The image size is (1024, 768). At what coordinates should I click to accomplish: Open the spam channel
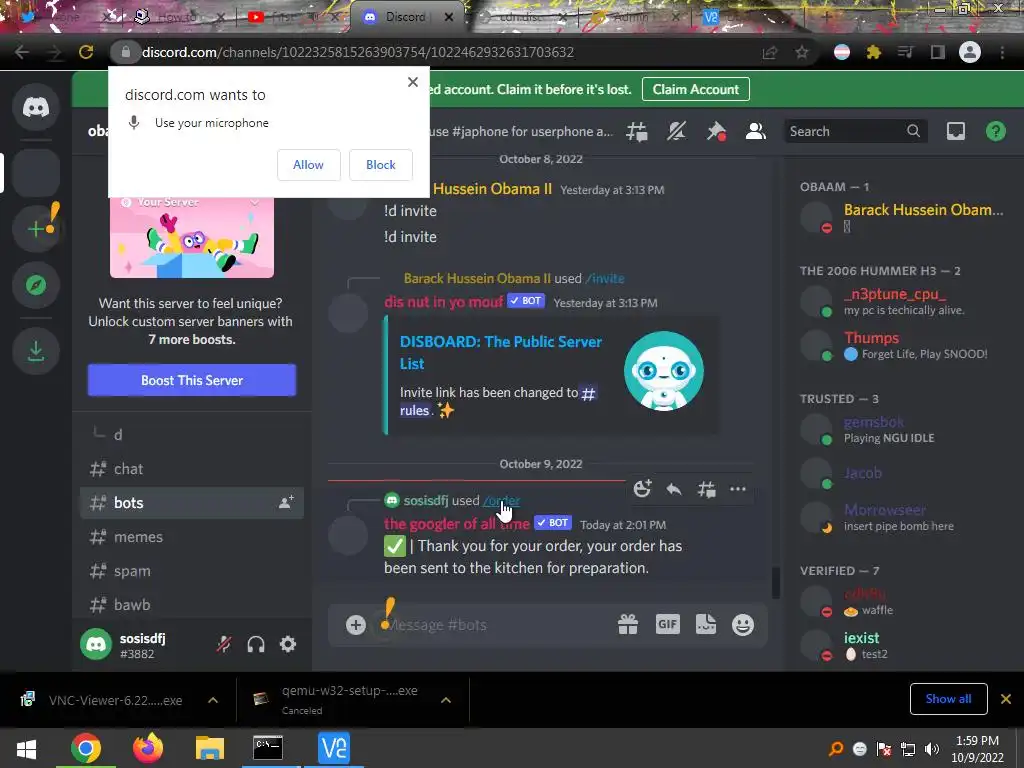pos(192,571)
